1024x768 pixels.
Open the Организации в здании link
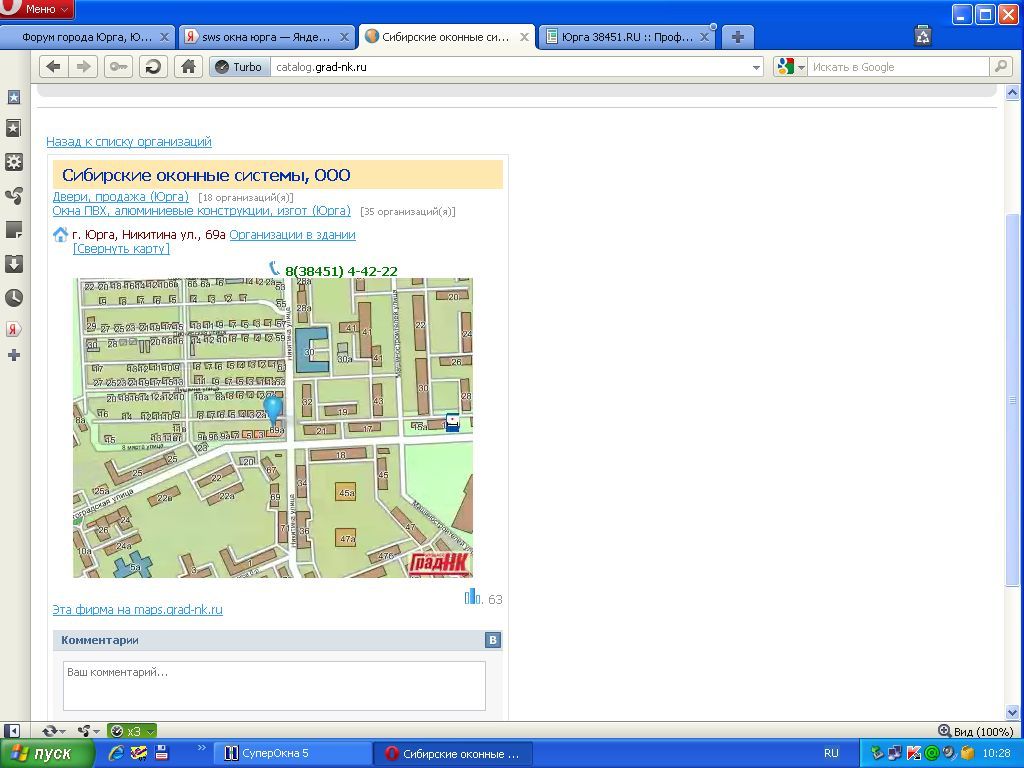(x=292, y=235)
